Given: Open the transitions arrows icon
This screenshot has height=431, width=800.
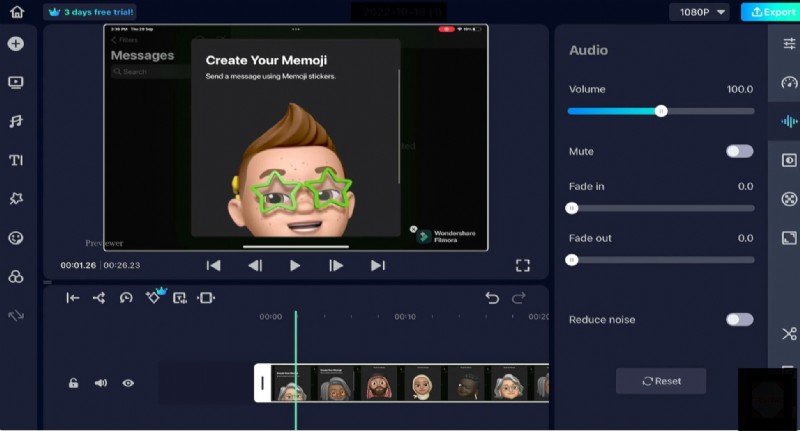Looking at the screenshot, I should [x=16, y=315].
